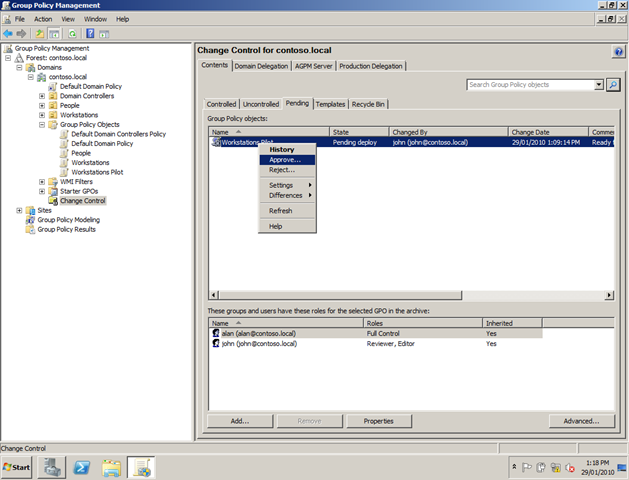Viewport: 629px width, 480px height.
Task: Click the Refresh toolbar icon
Action: [72, 33]
